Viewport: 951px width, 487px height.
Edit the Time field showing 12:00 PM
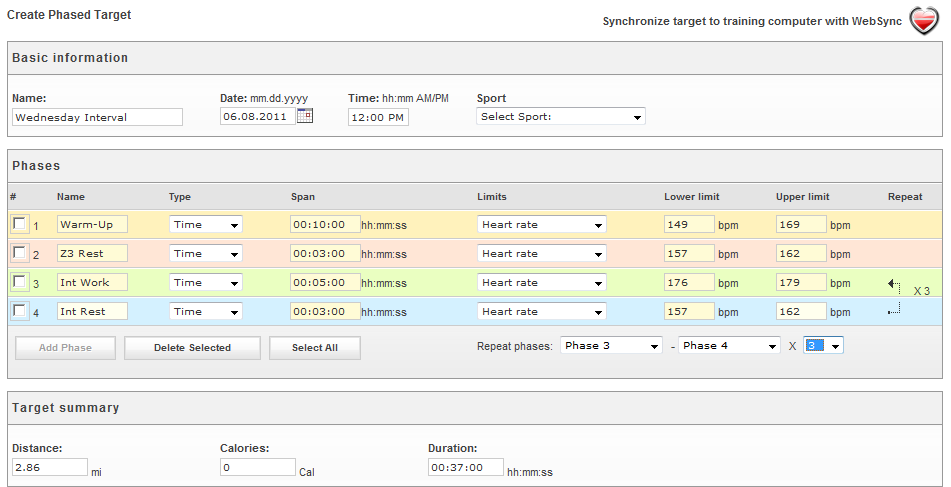(378, 117)
